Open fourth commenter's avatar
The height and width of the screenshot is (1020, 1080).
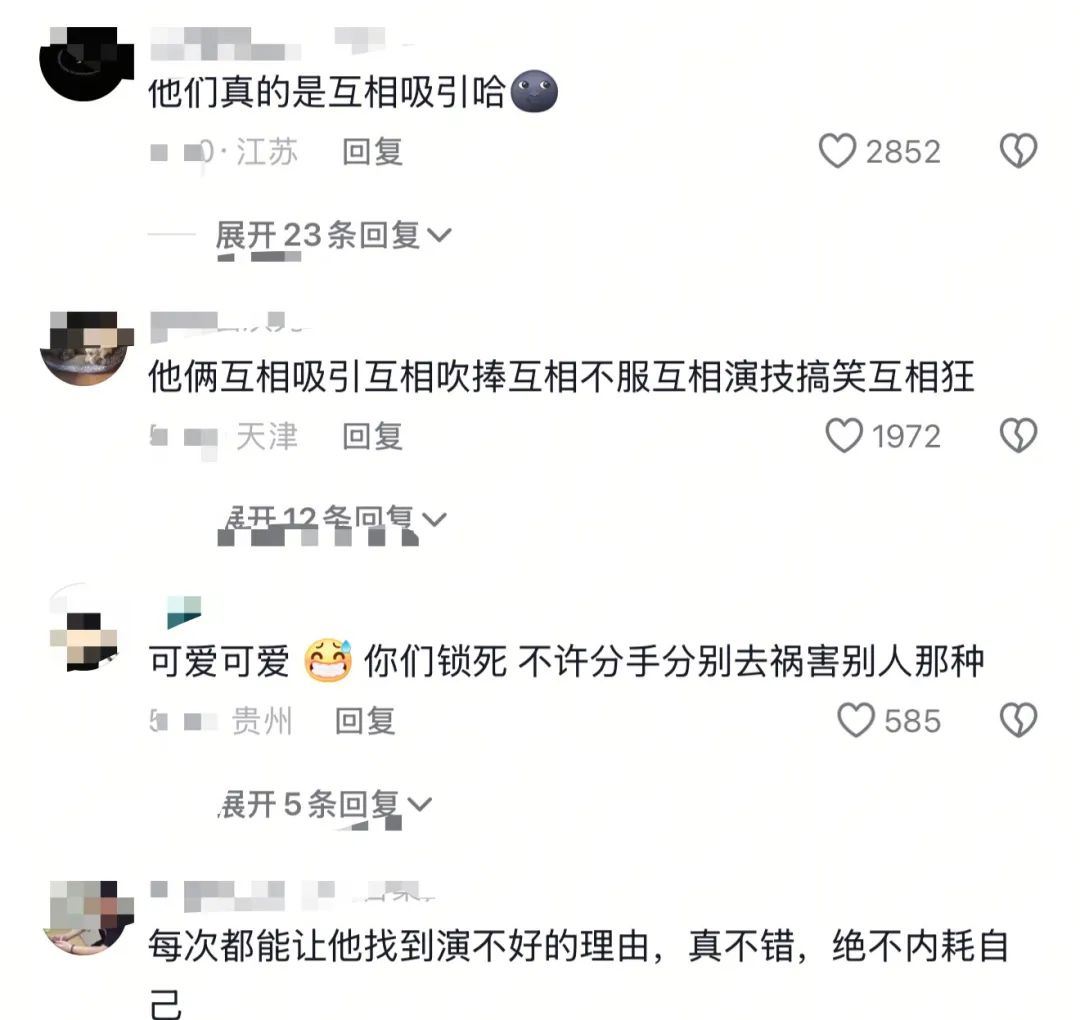pos(86,917)
